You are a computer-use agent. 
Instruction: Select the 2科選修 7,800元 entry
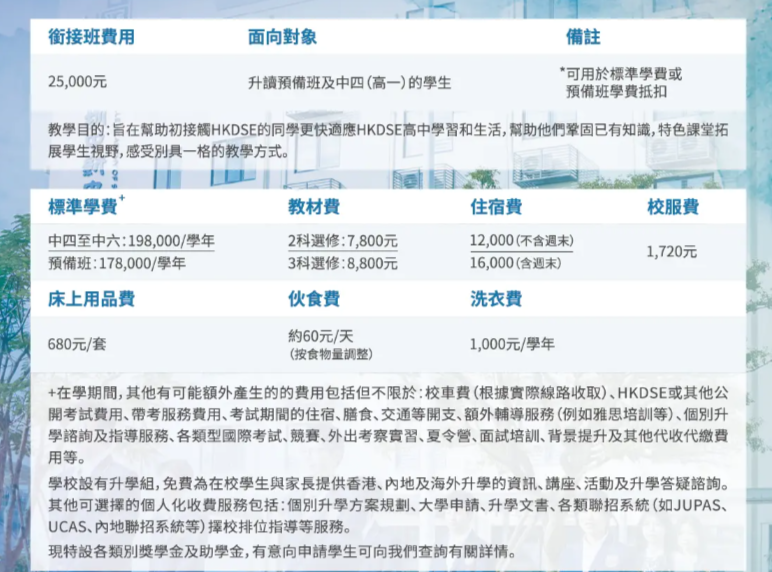tap(342, 241)
